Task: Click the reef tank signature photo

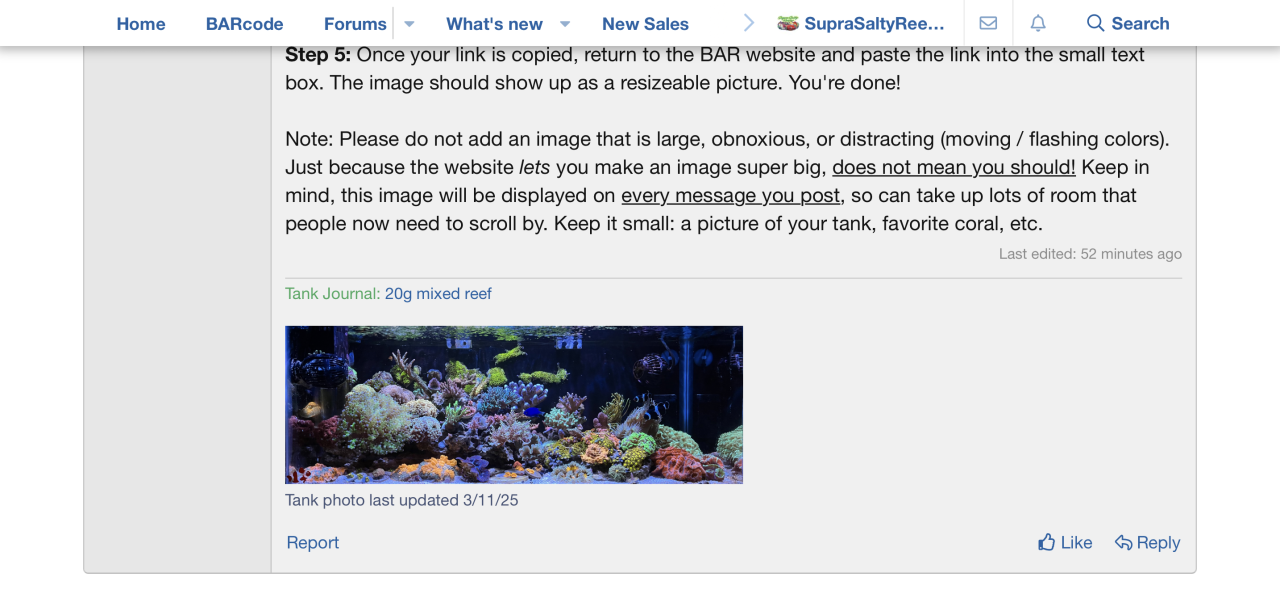Action: pos(514,404)
